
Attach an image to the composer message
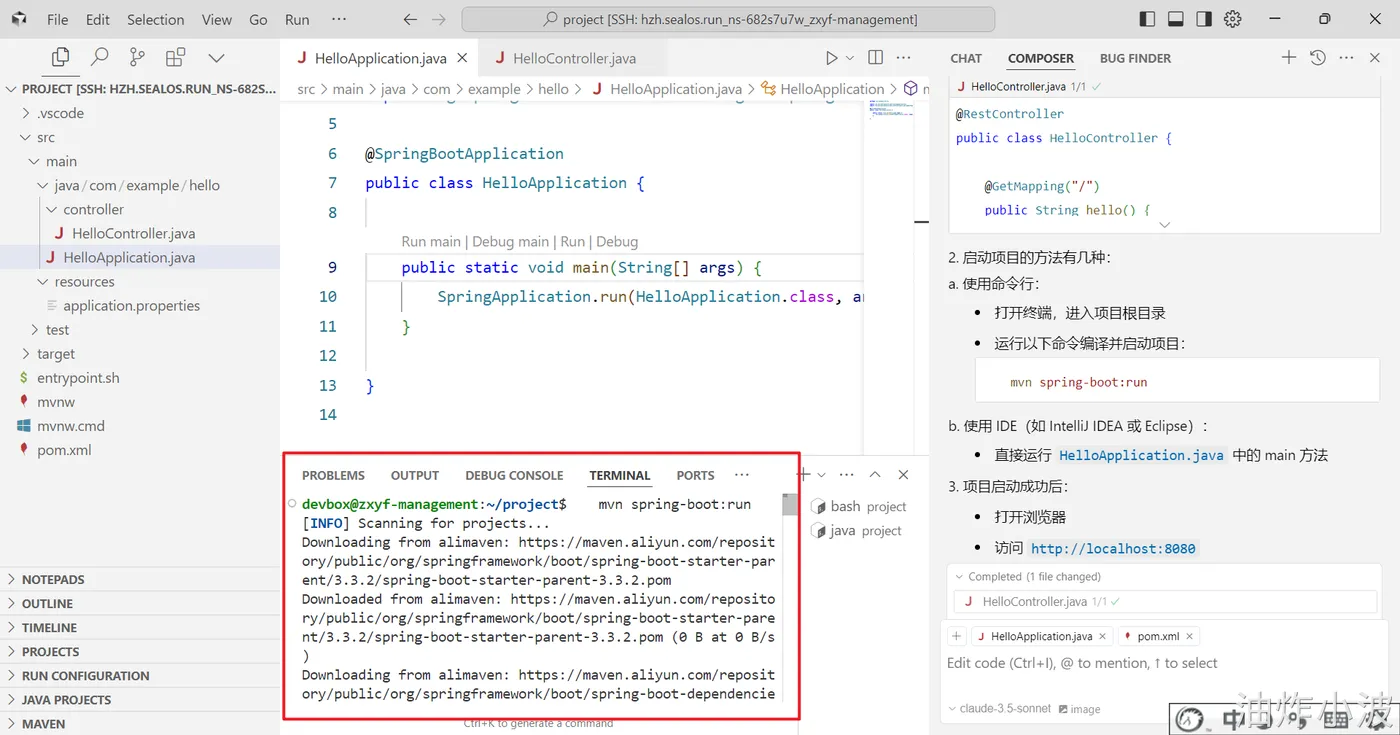(1080, 709)
